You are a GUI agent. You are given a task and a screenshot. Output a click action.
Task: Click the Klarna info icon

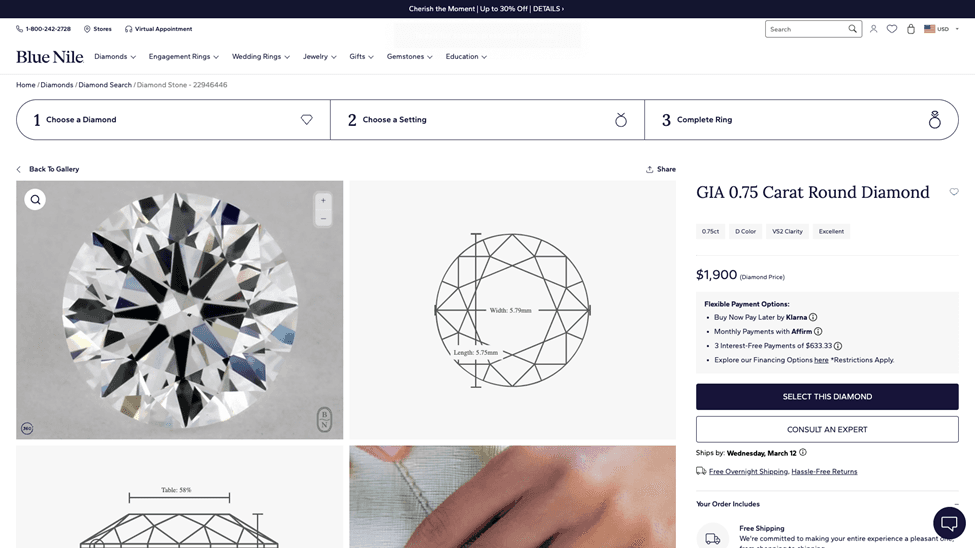[x=813, y=317]
